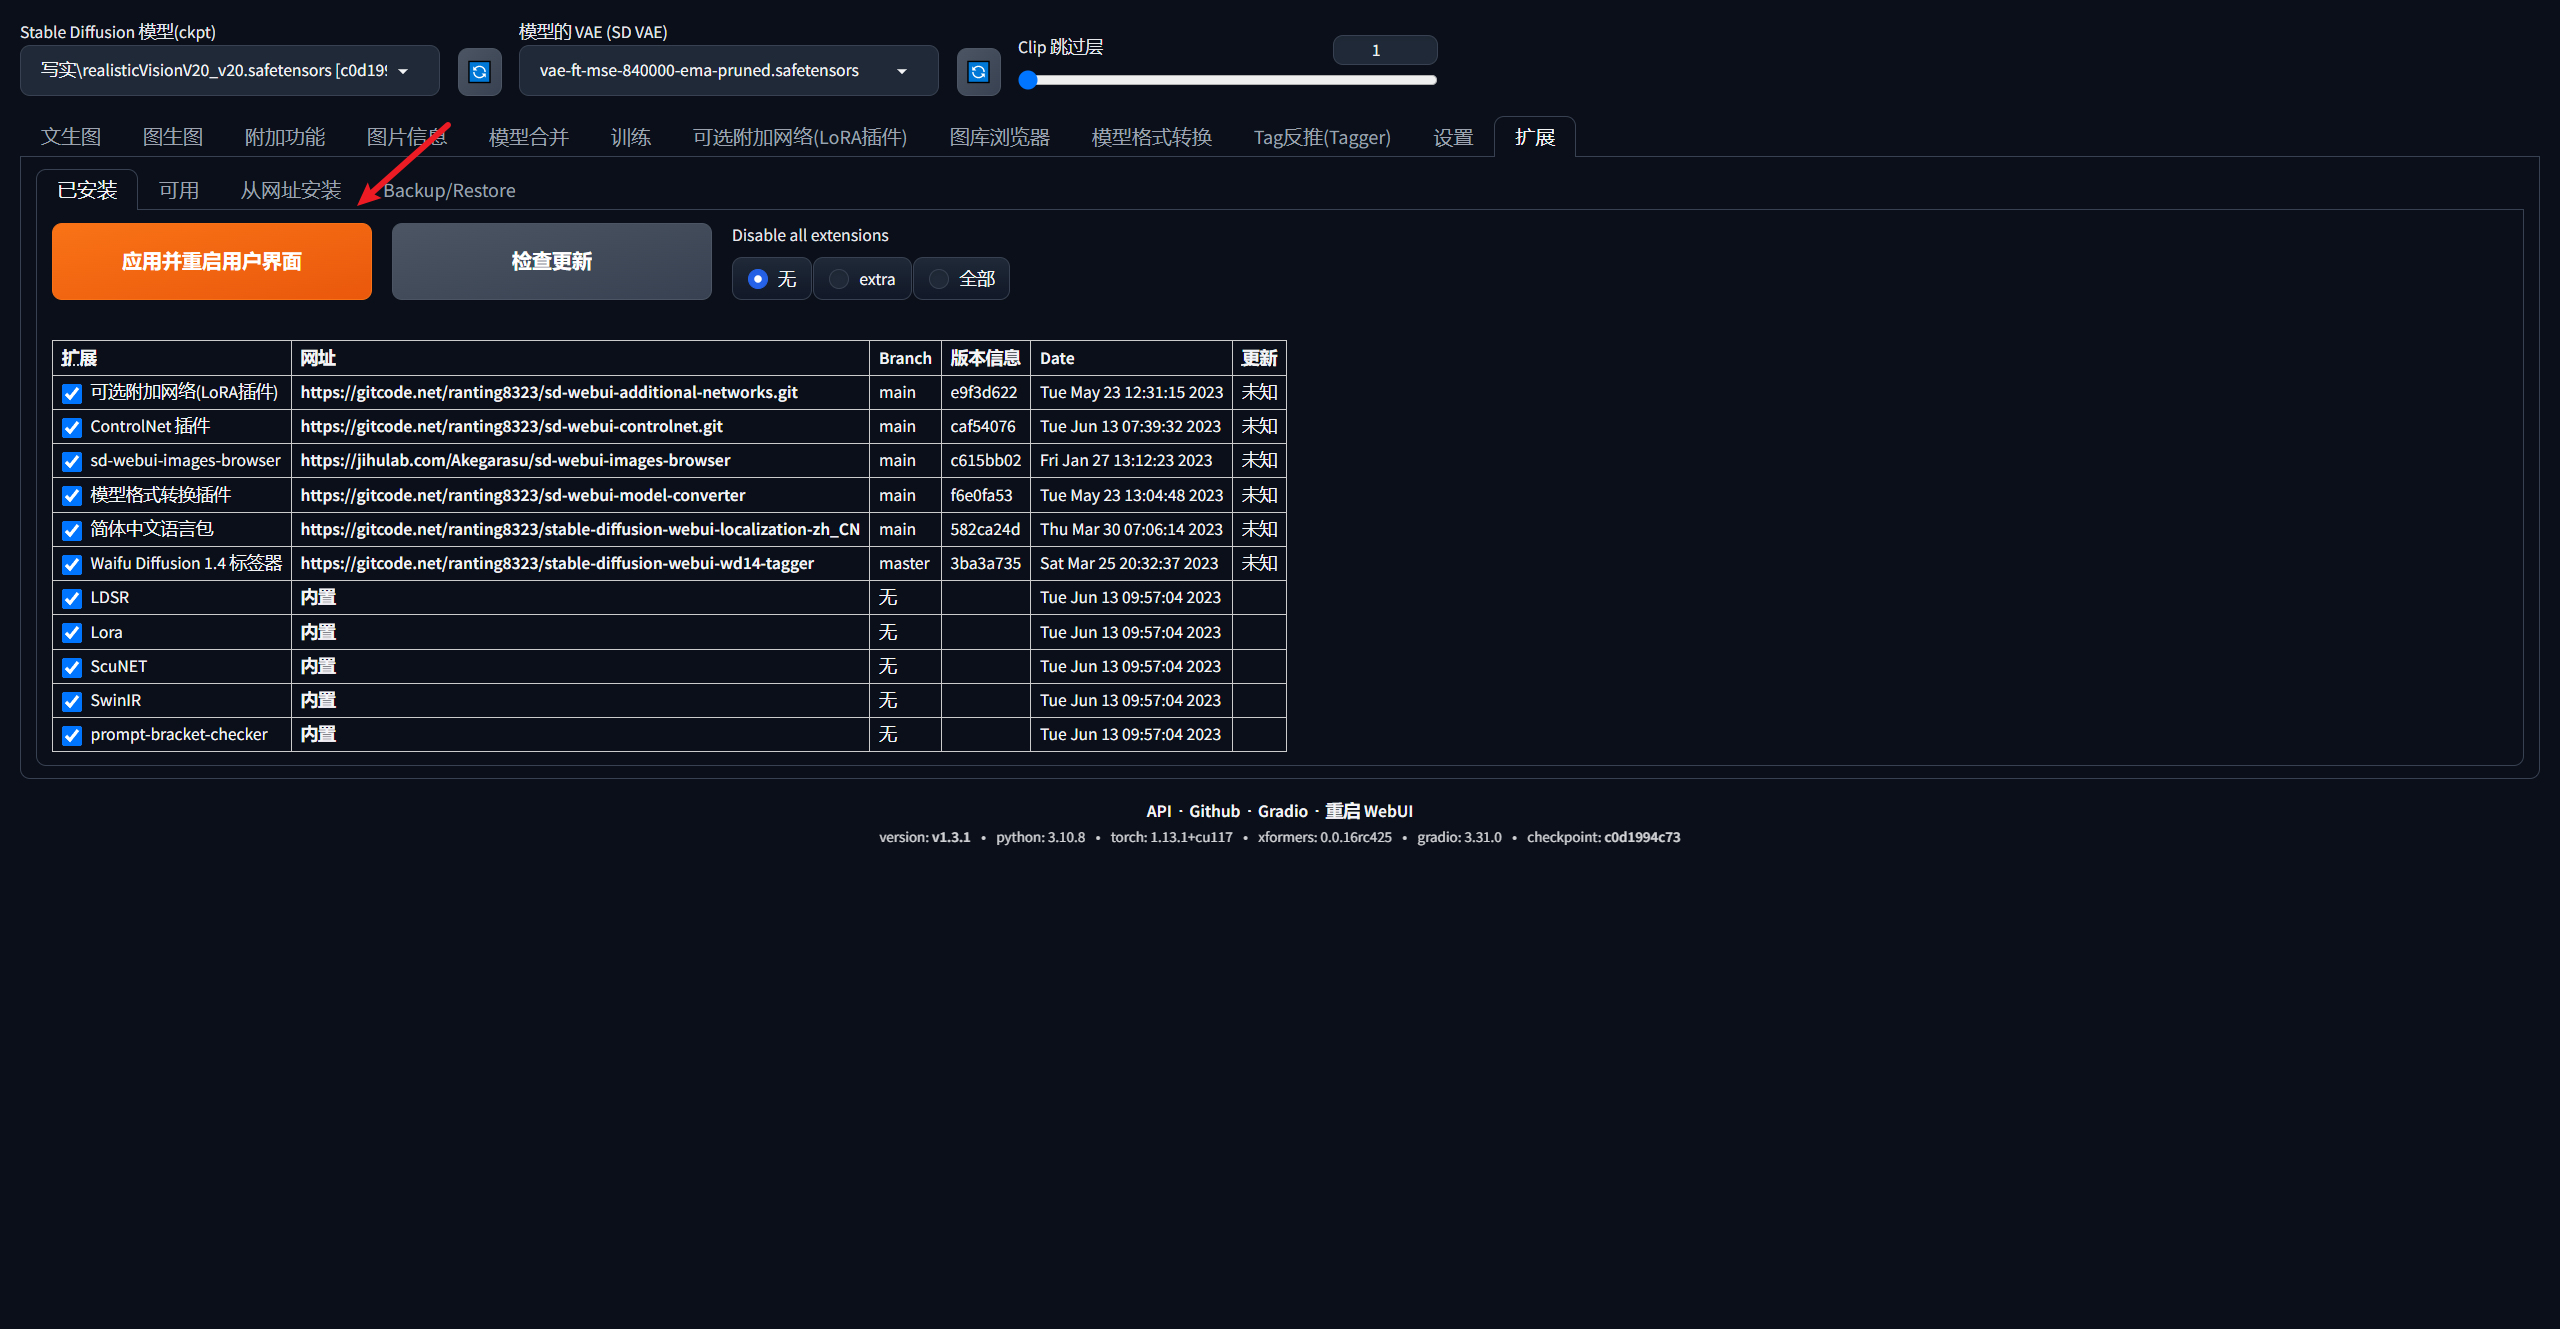2560x1329 pixels.
Task: Uncheck the ControlNet 插件 extension checkbox
Action: (72, 427)
